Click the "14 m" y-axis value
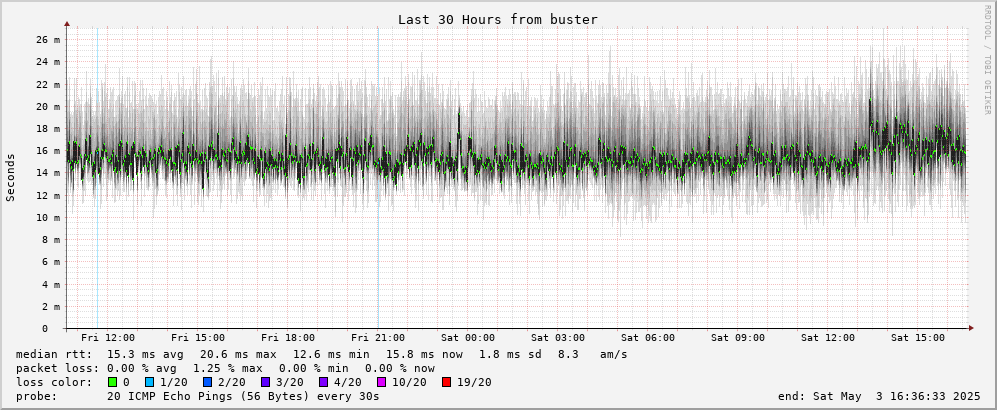997x410 pixels. pos(48,173)
